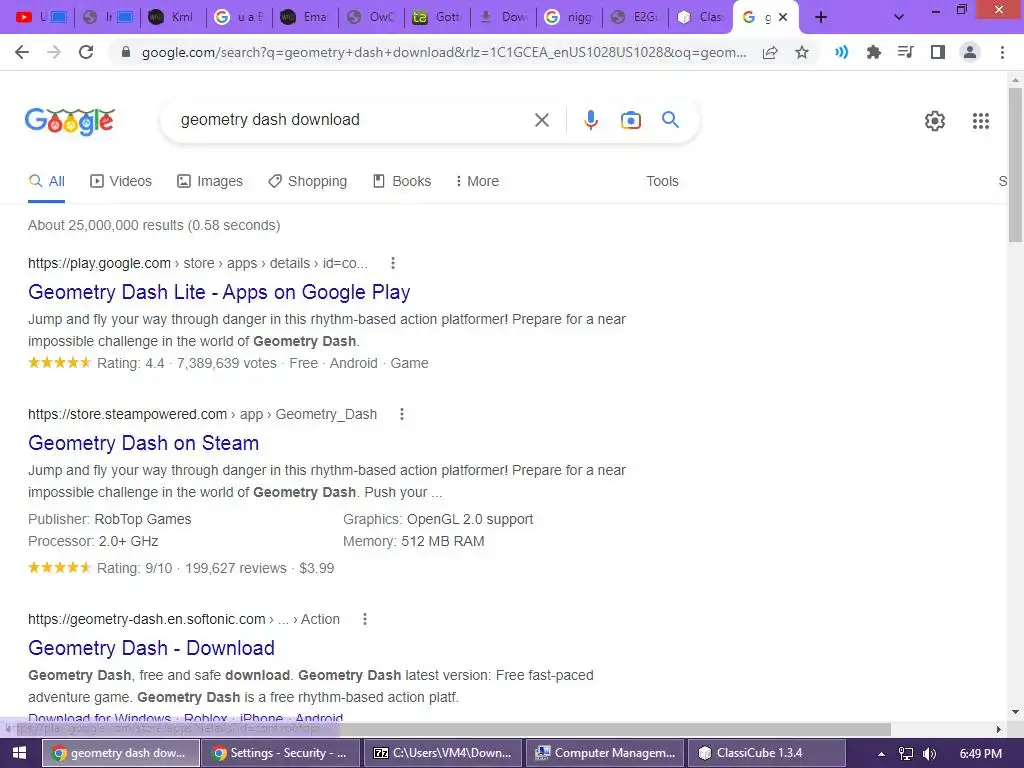The width and height of the screenshot is (1024, 768).
Task: Switch to 7-Zip Downloads taskbar window
Action: 442,753
